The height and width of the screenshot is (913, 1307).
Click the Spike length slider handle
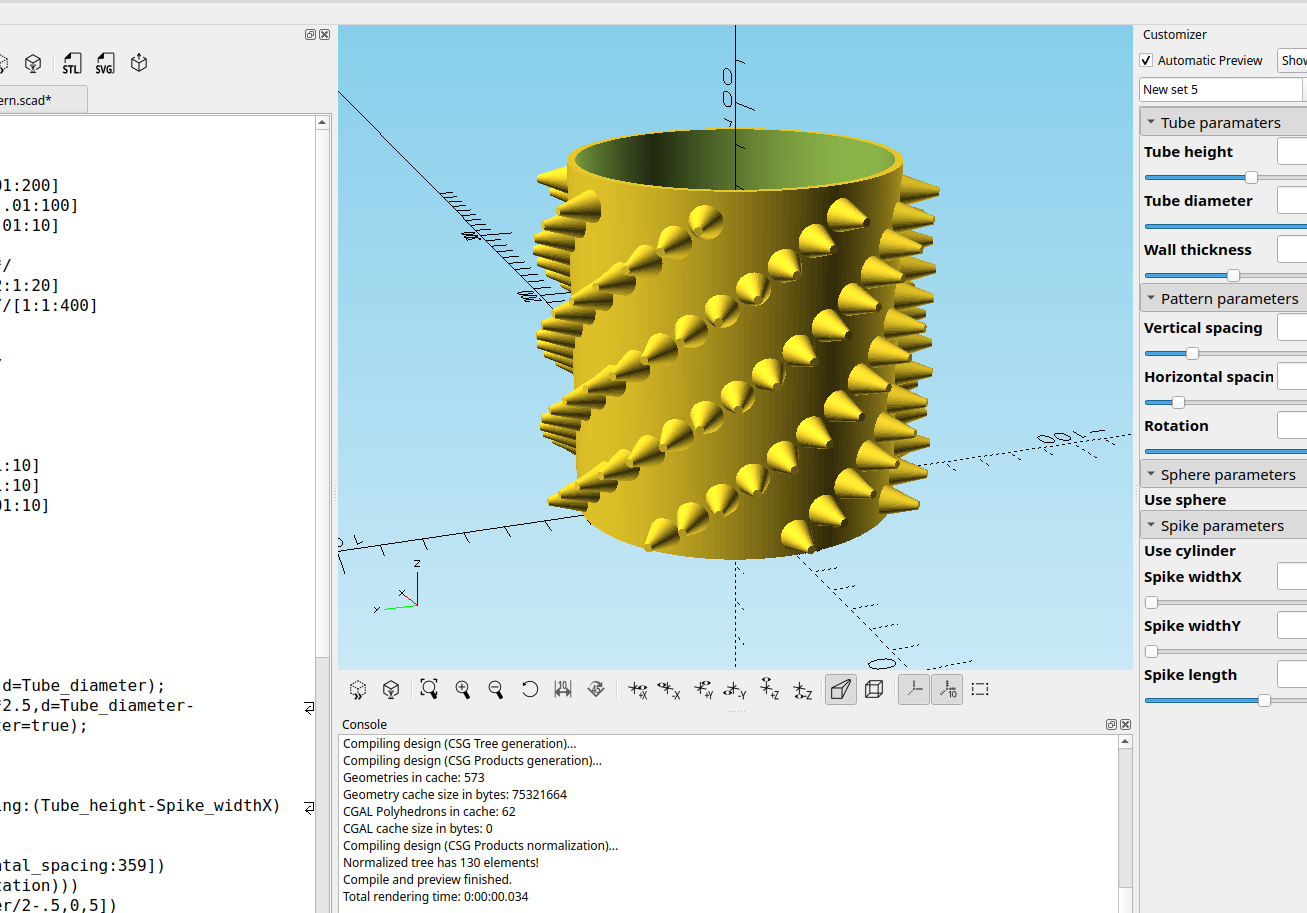tap(1264, 701)
